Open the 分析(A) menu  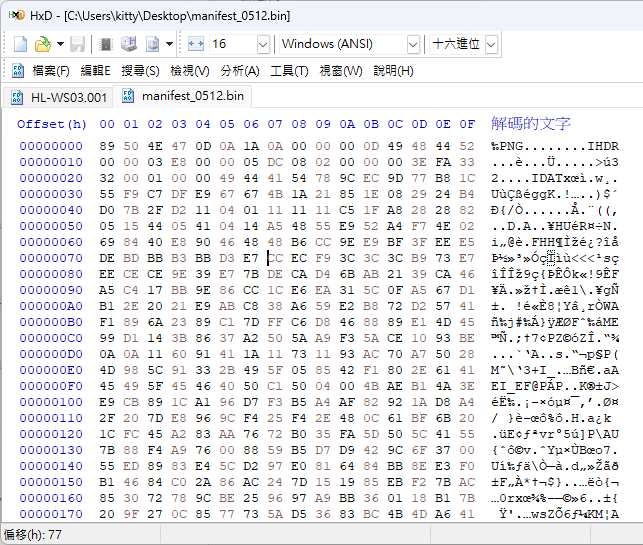pos(240,71)
